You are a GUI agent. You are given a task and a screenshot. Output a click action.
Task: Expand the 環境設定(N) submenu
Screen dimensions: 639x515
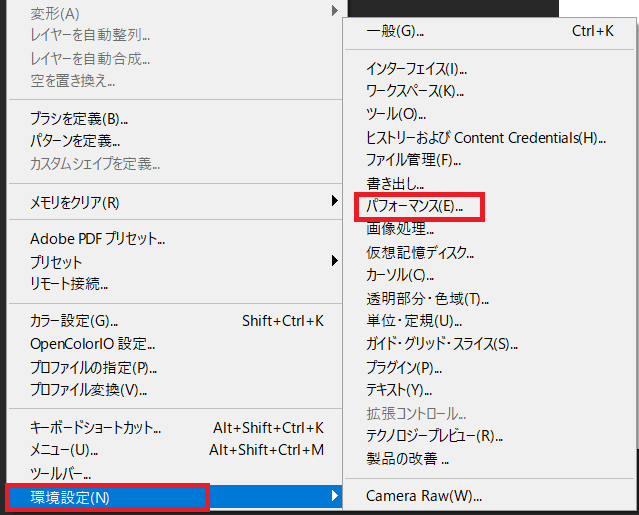(x=175, y=497)
